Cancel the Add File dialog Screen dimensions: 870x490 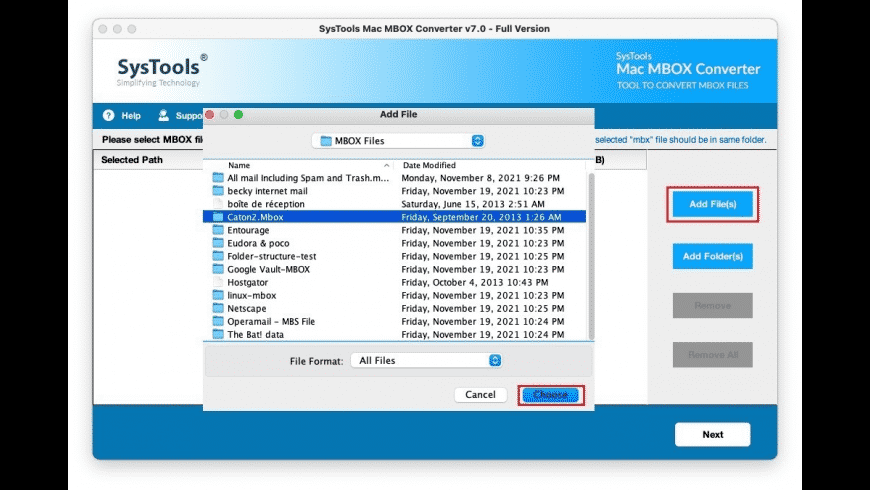480,395
